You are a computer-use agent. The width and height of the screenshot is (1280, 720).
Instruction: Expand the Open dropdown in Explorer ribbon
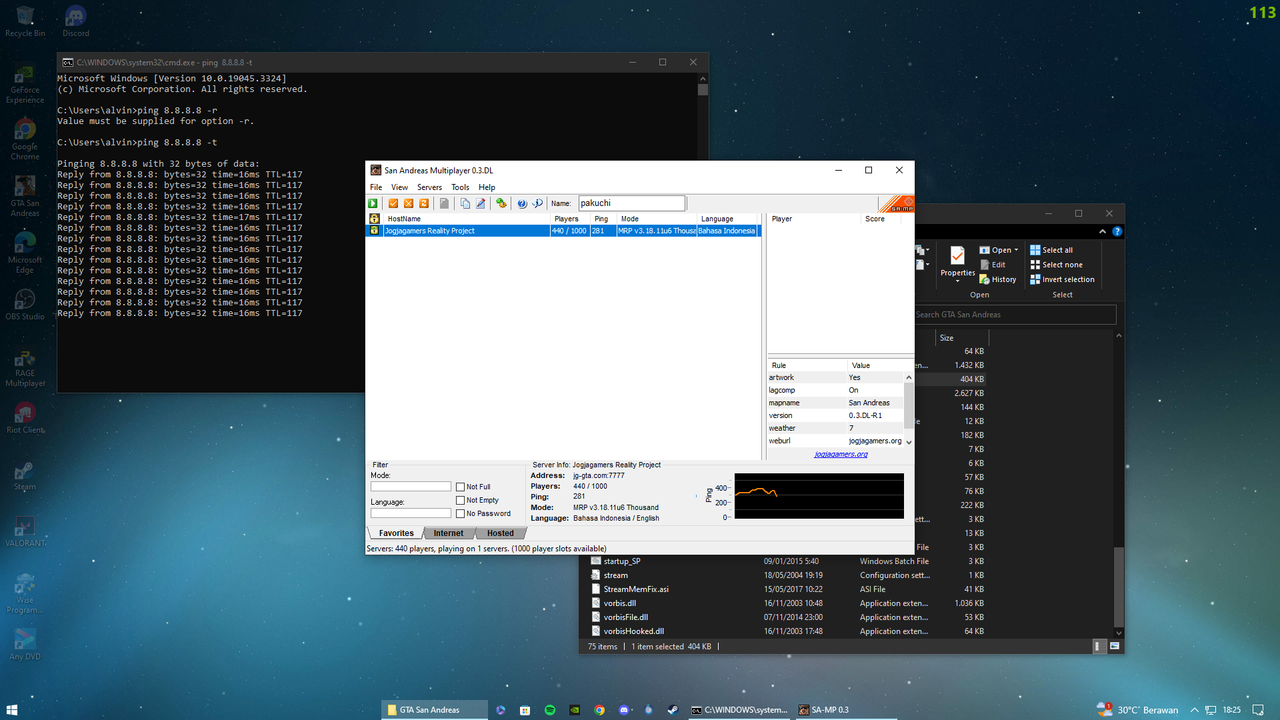tap(1016, 250)
